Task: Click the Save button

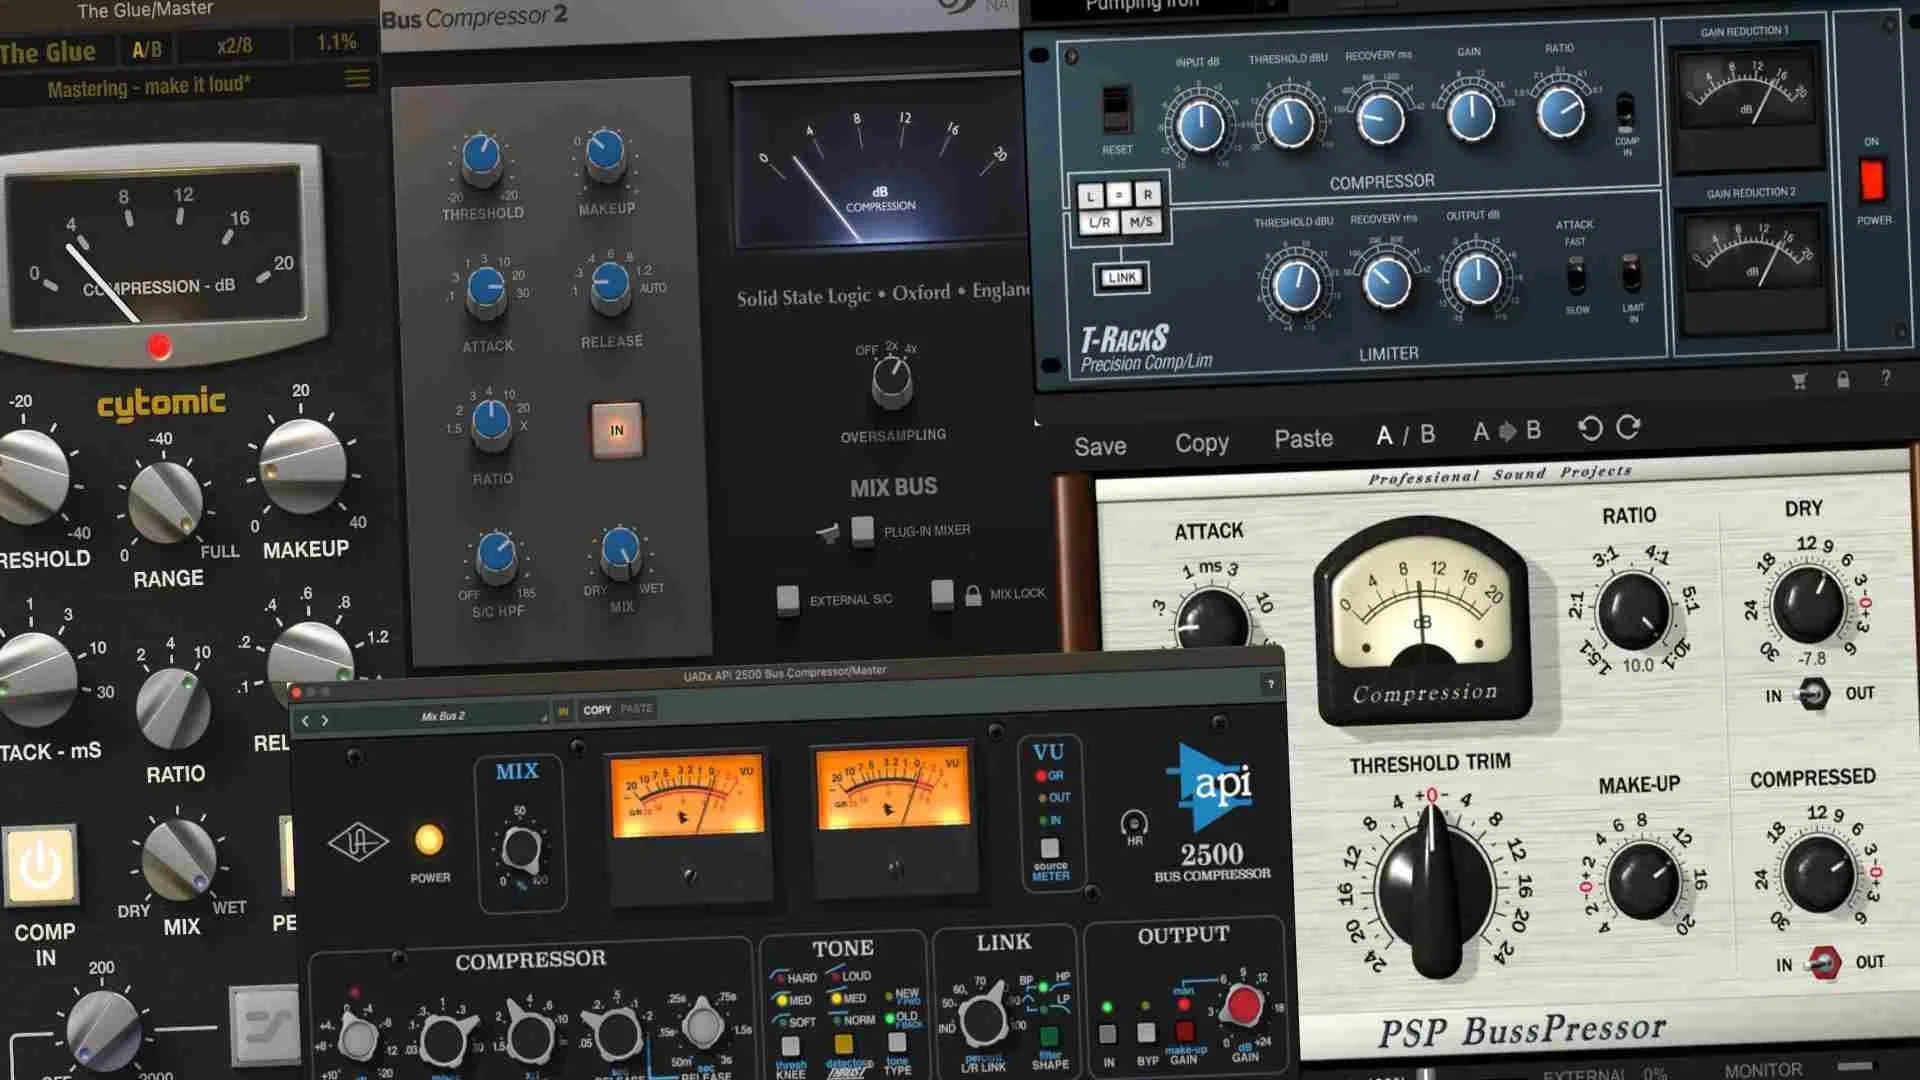Action: point(1100,446)
